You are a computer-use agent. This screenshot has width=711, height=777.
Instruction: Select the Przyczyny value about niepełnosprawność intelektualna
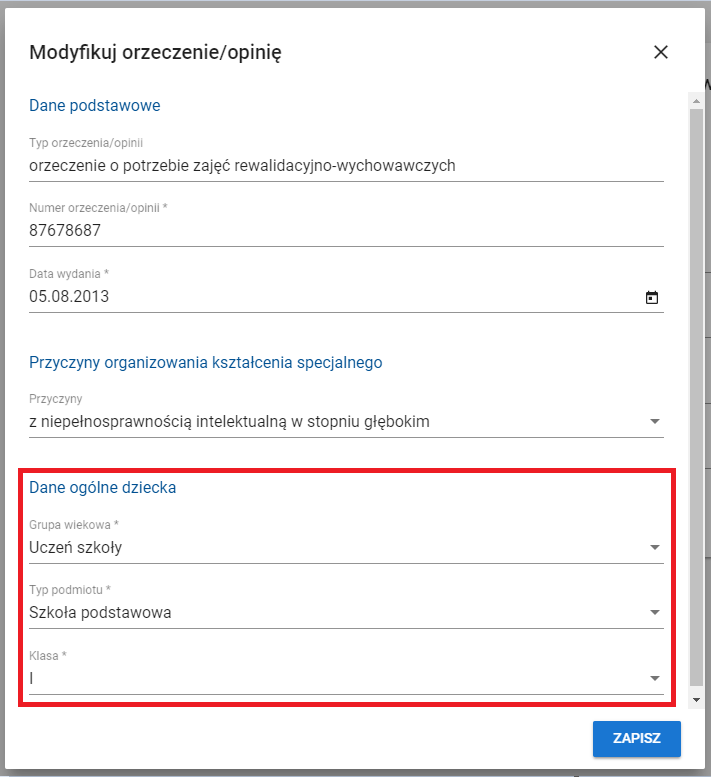230,422
